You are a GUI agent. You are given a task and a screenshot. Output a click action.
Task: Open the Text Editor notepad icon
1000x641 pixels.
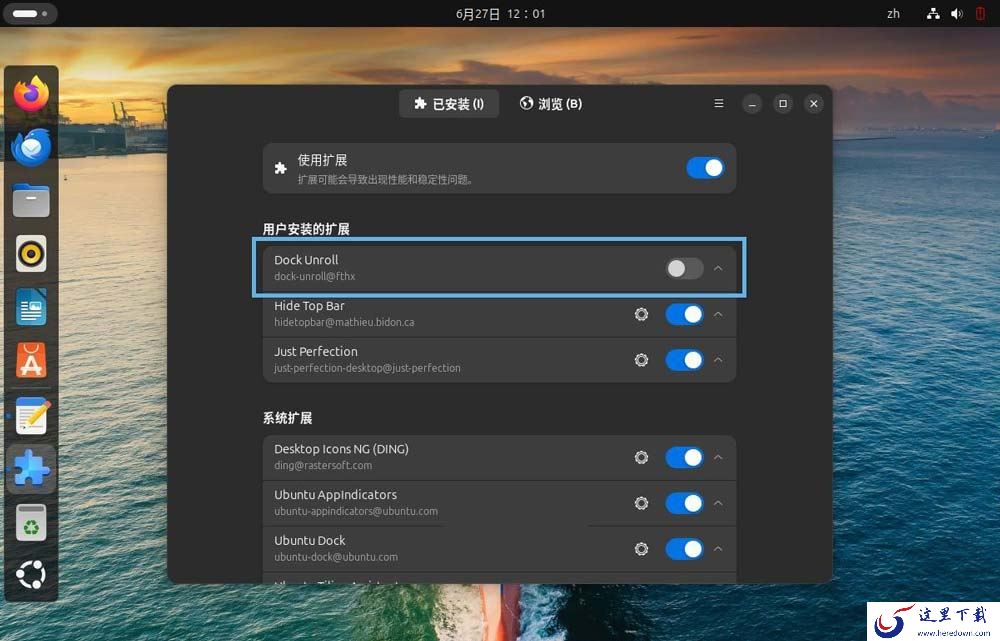click(31, 415)
